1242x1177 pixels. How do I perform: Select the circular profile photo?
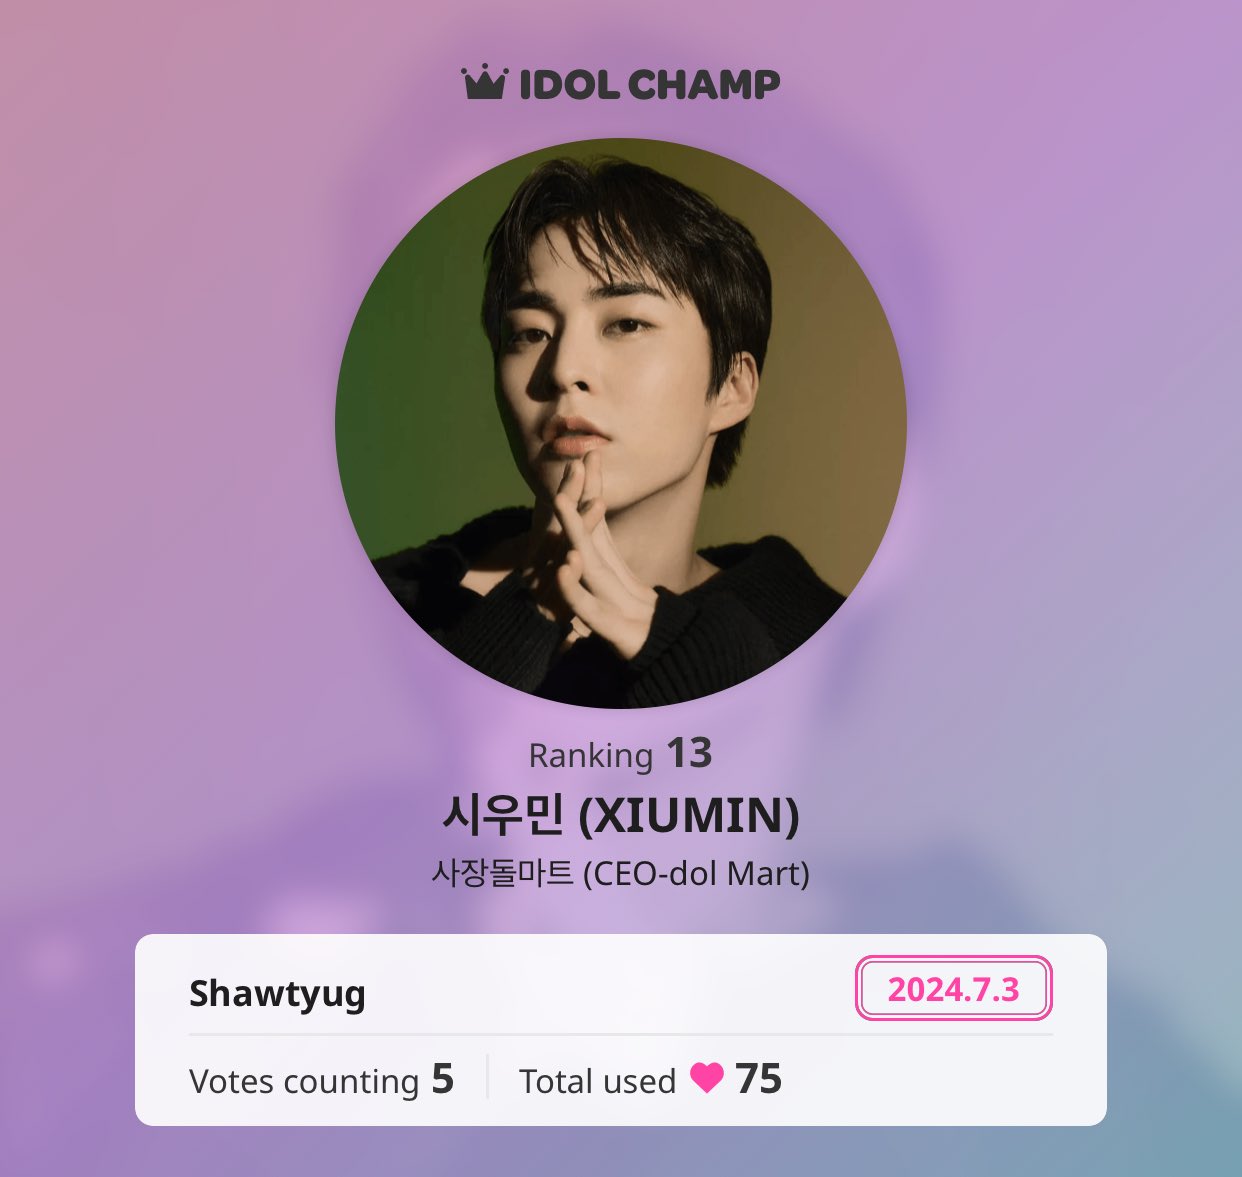click(621, 423)
